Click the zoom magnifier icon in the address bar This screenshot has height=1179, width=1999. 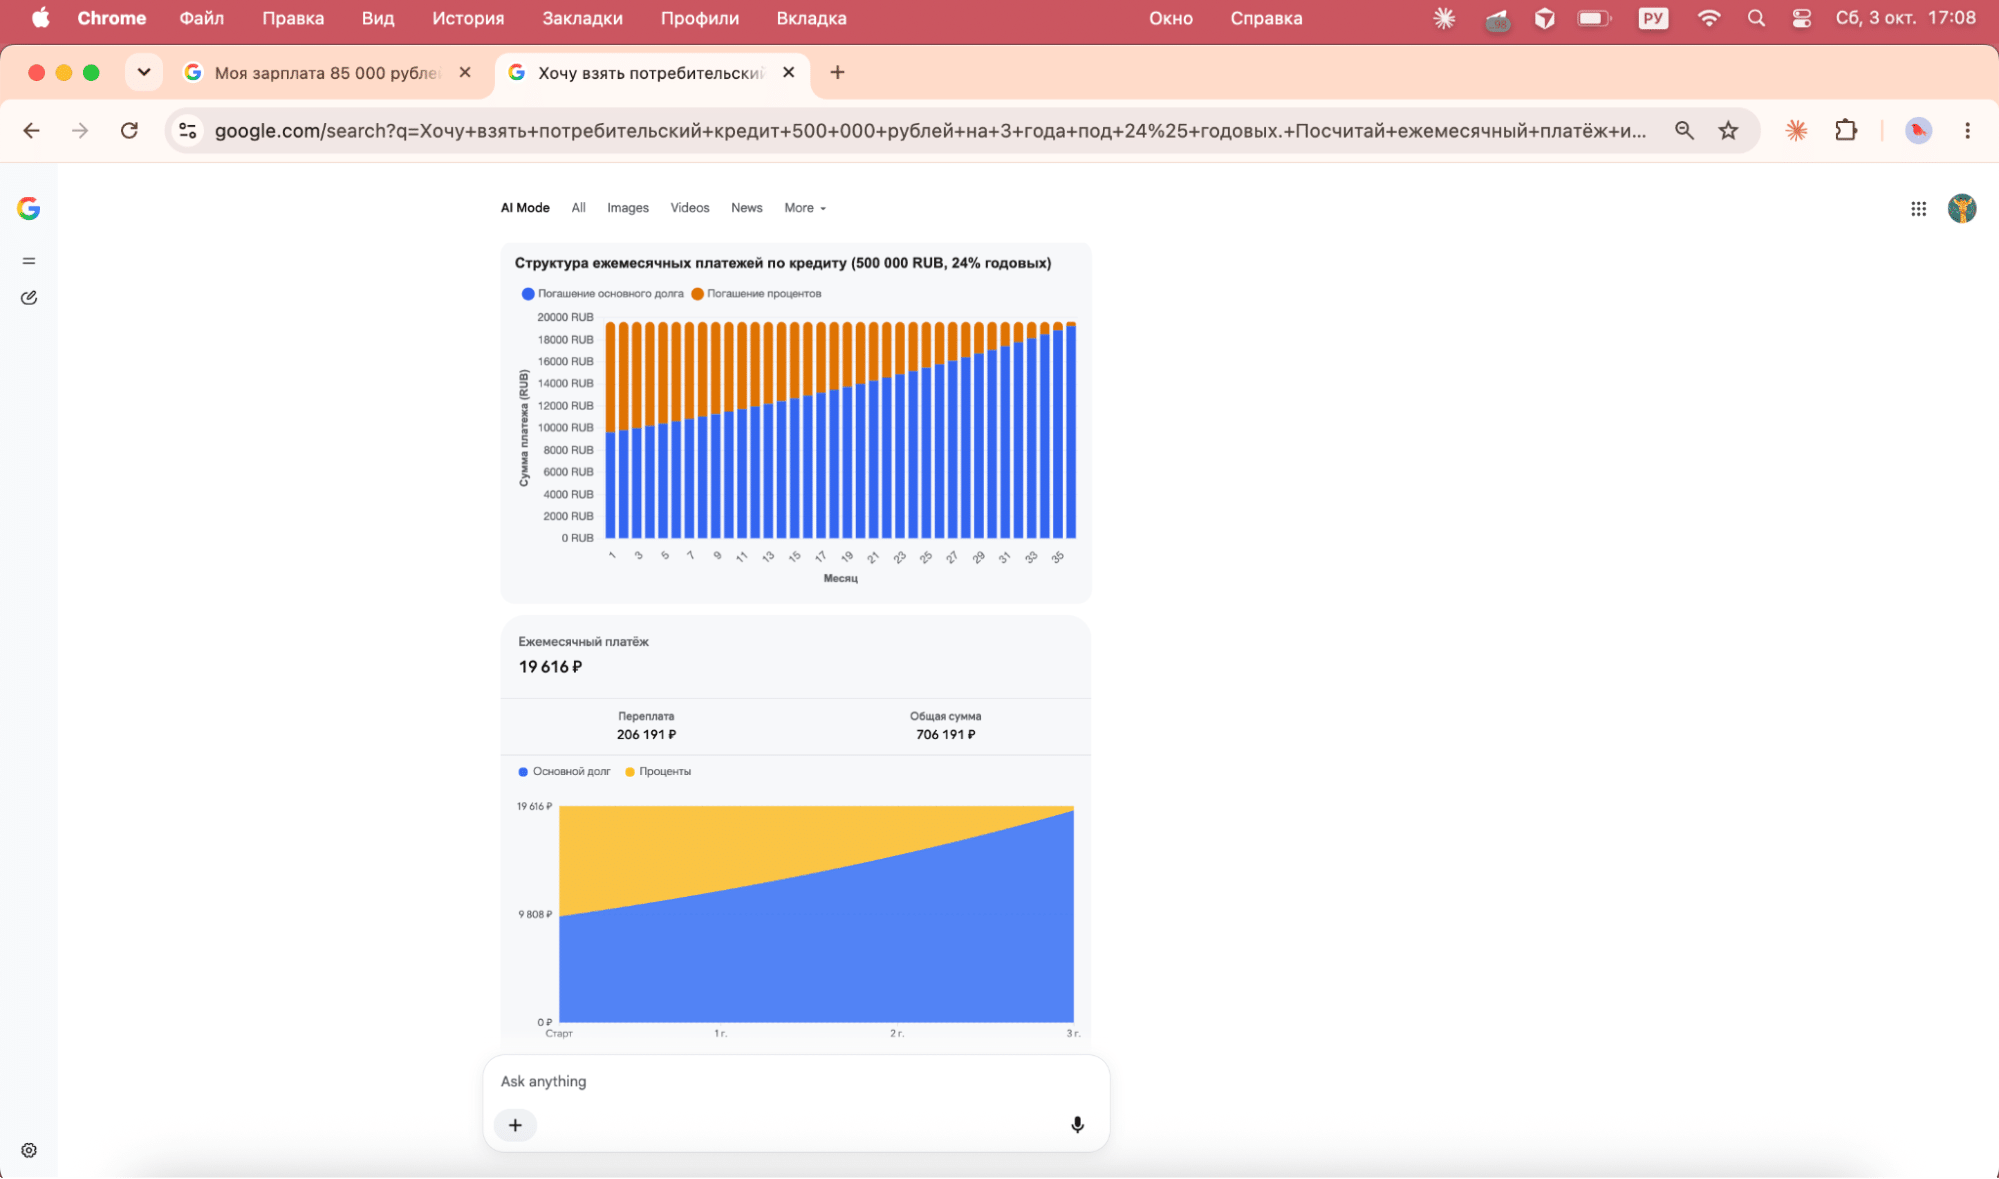tap(1684, 130)
